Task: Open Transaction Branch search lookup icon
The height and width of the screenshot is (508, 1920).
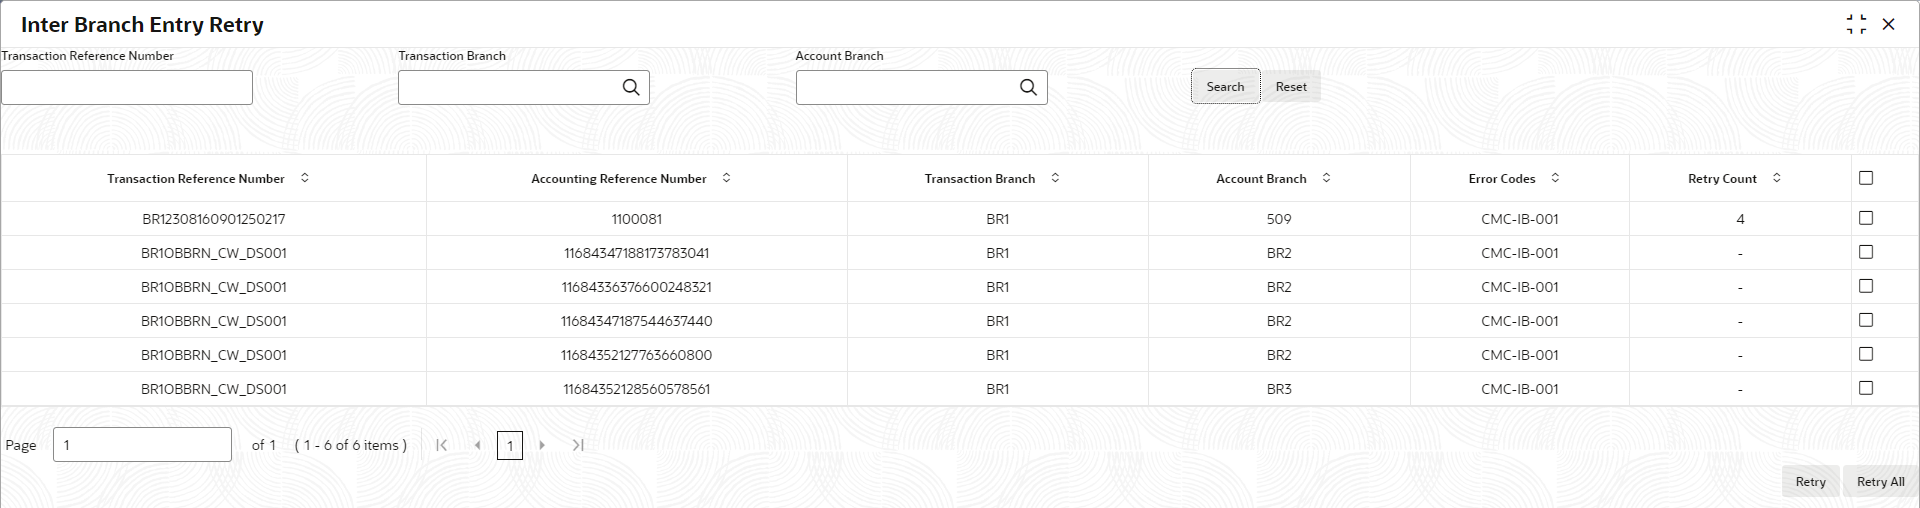Action: pos(631,87)
